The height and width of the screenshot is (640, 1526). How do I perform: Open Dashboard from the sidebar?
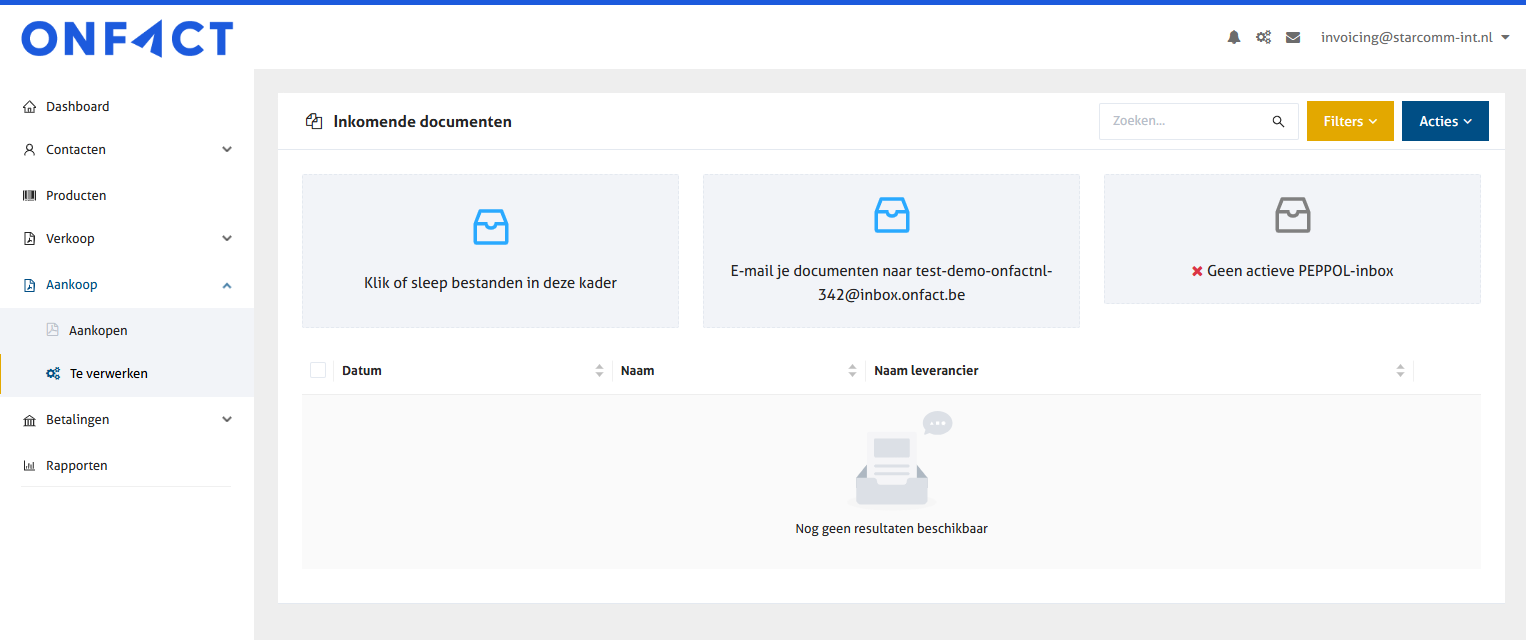(x=78, y=106)
